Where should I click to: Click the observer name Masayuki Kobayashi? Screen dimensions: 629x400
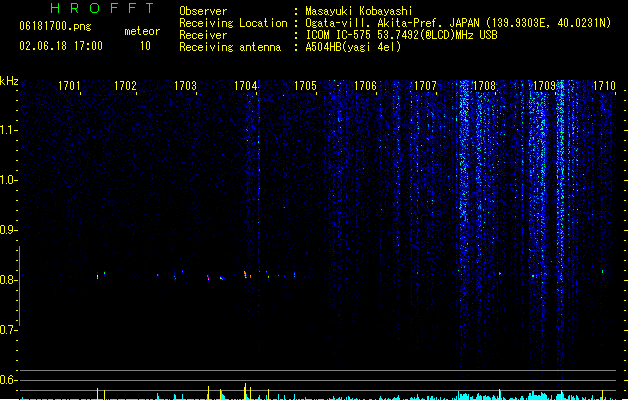pos(359,11)
